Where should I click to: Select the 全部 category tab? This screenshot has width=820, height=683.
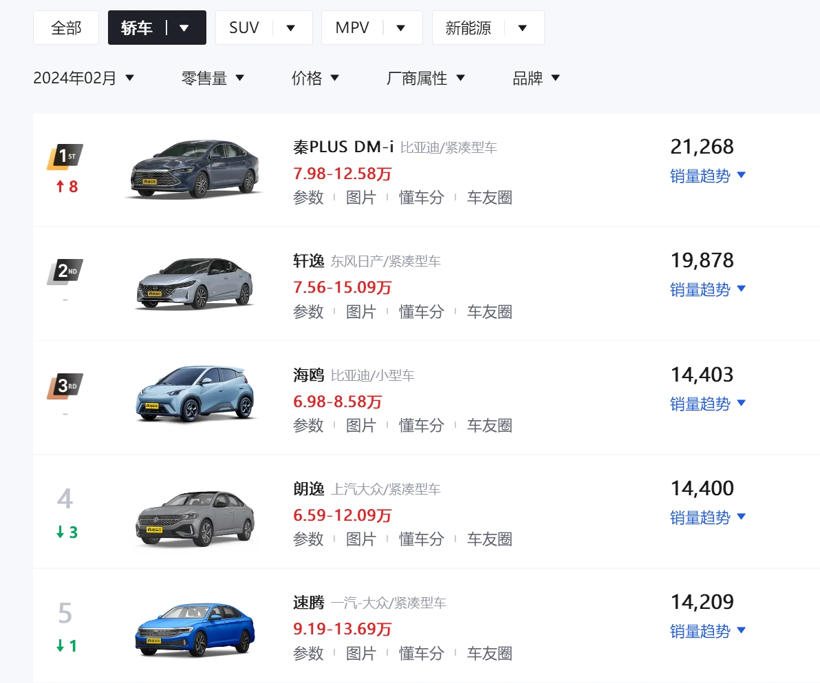point(66,28)
